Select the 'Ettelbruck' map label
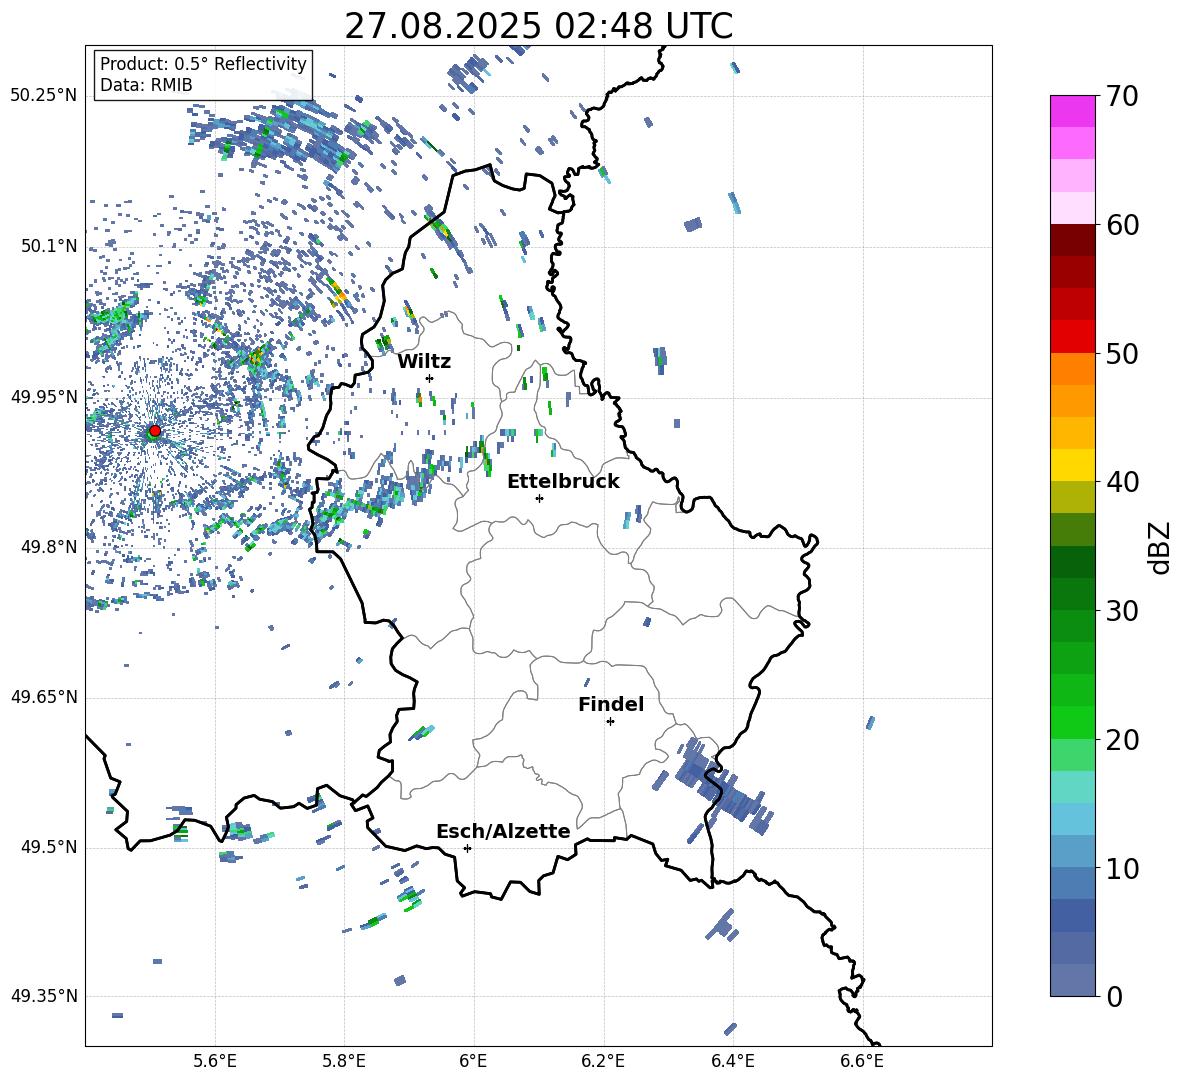Viewport: 1184px width, 1081px height. click(563, 482)
